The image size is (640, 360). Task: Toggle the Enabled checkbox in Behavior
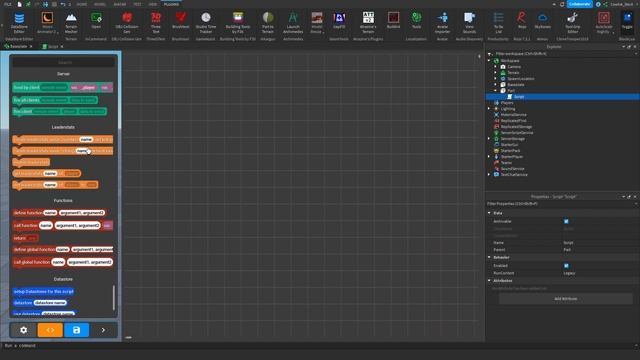coord(566,266)
